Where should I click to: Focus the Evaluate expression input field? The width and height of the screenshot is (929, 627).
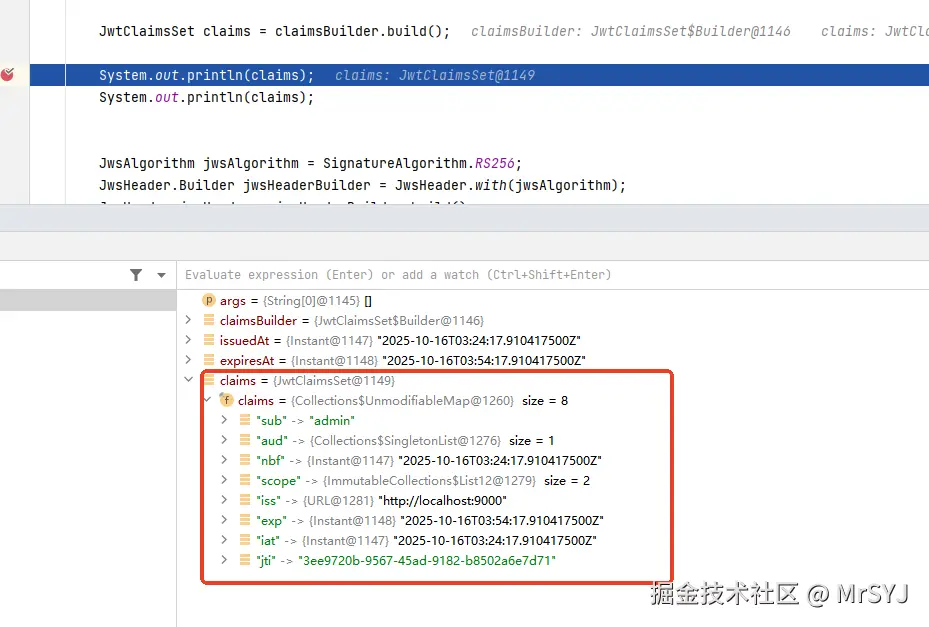[552, 275]
